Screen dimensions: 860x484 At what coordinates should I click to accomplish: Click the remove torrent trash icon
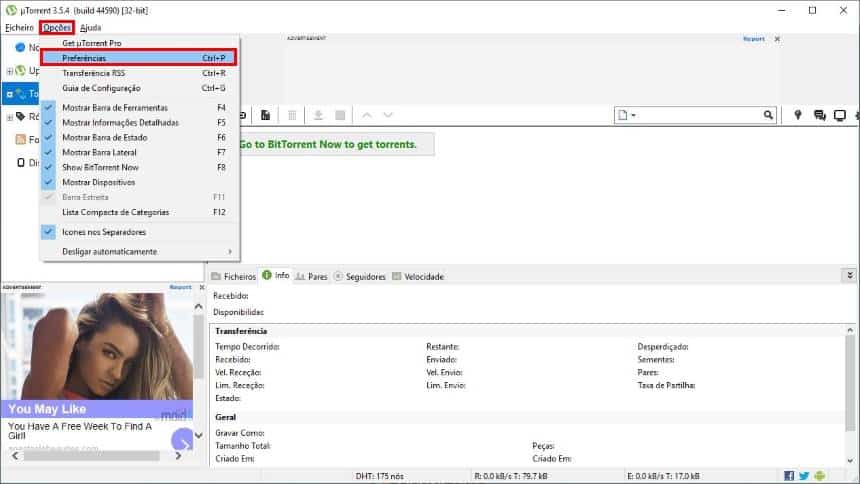tap(292, 115)
